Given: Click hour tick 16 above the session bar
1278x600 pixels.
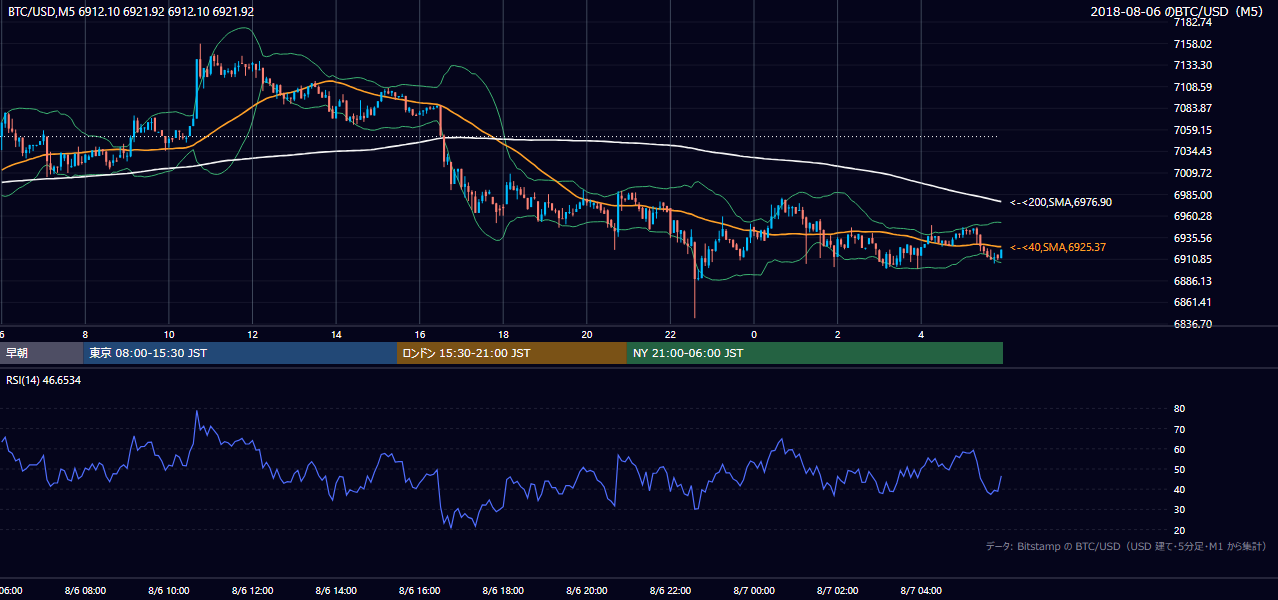Looking at the screenshot, I should coord(420,334).
